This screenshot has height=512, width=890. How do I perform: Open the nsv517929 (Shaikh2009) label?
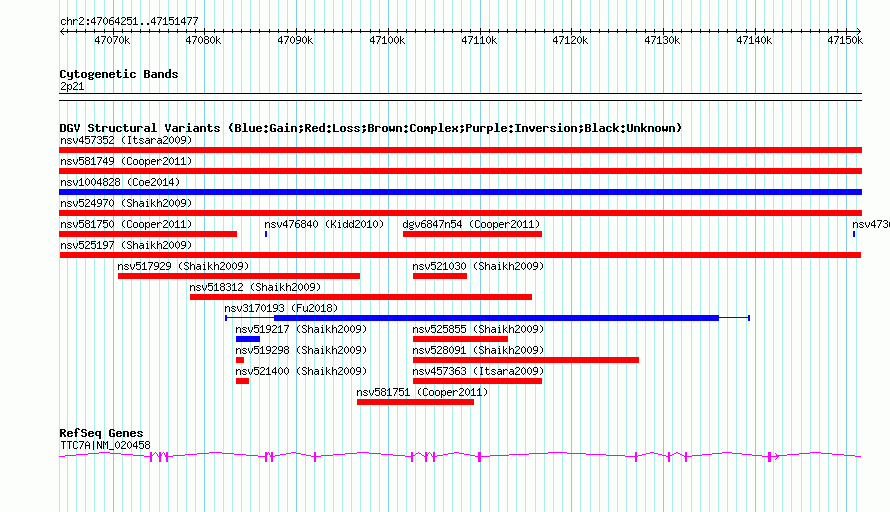pos(183,266)
